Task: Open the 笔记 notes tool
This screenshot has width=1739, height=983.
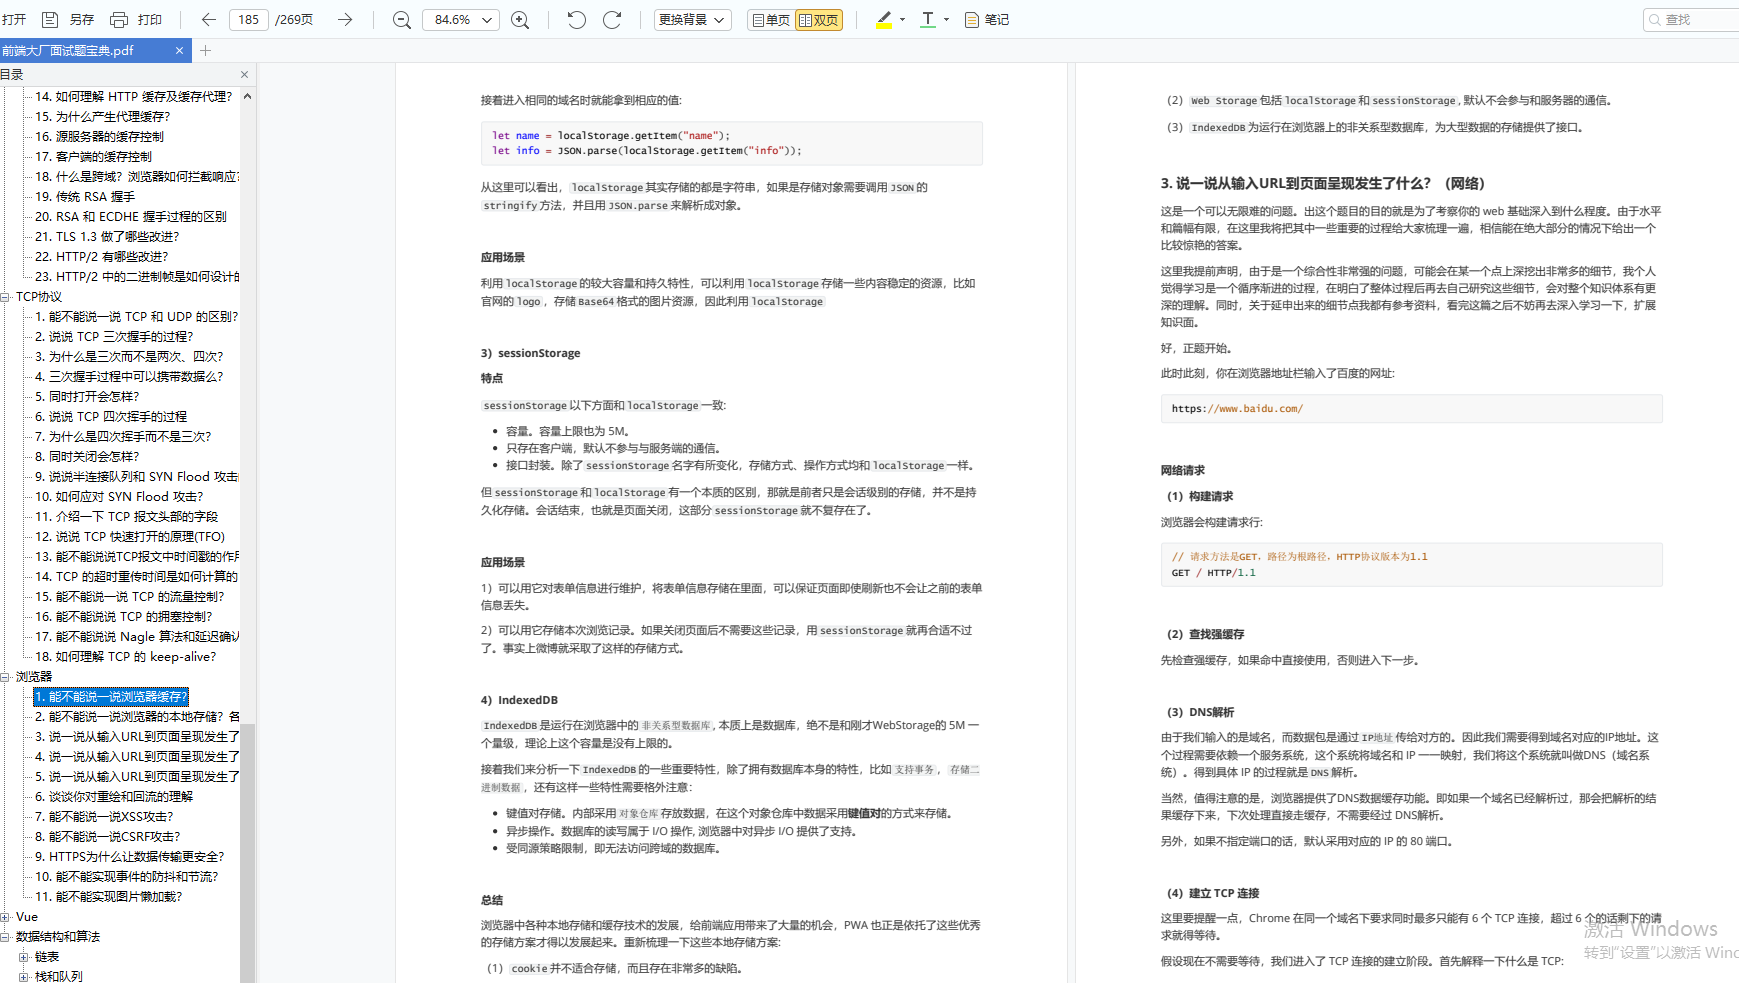Action: [987, 19]
